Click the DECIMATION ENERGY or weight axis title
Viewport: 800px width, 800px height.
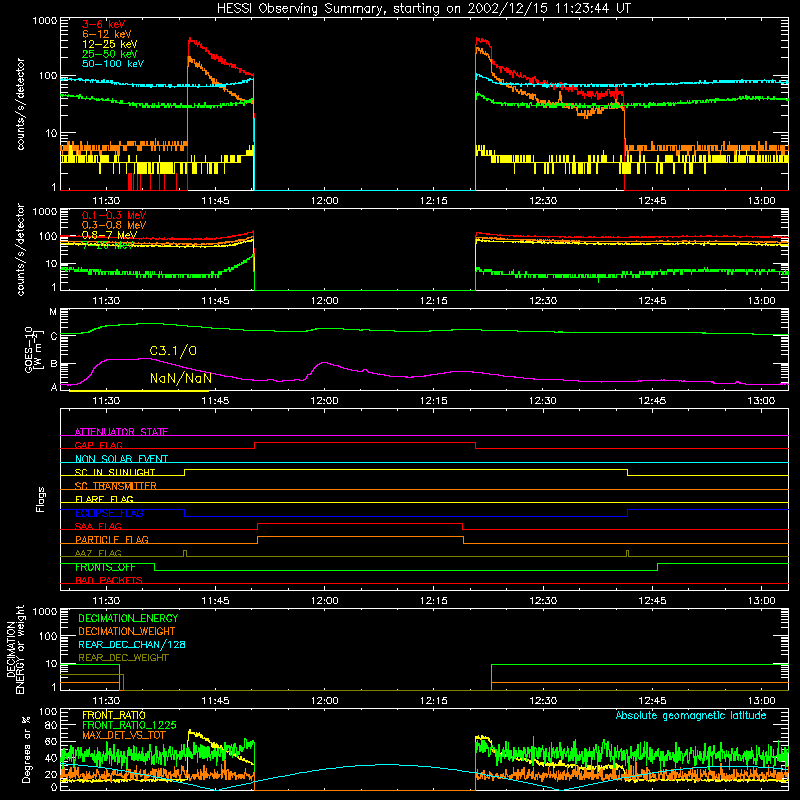pos(16,649)
